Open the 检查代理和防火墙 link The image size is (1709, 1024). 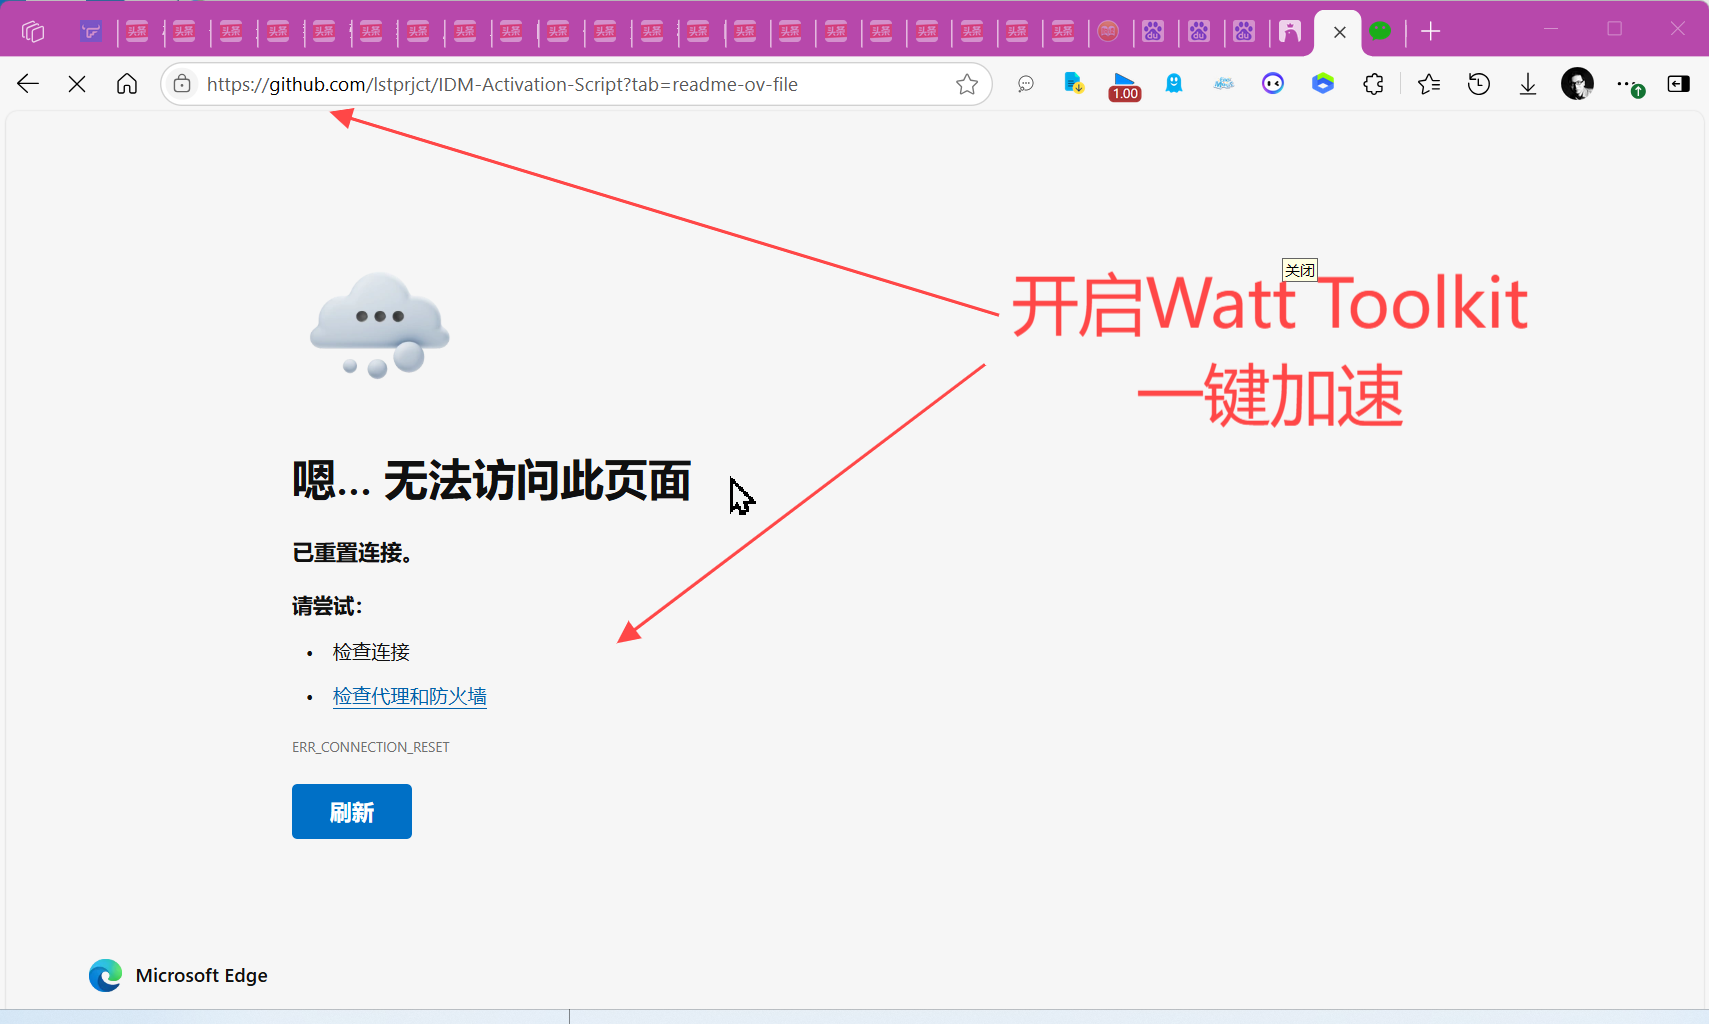(409, 696)
